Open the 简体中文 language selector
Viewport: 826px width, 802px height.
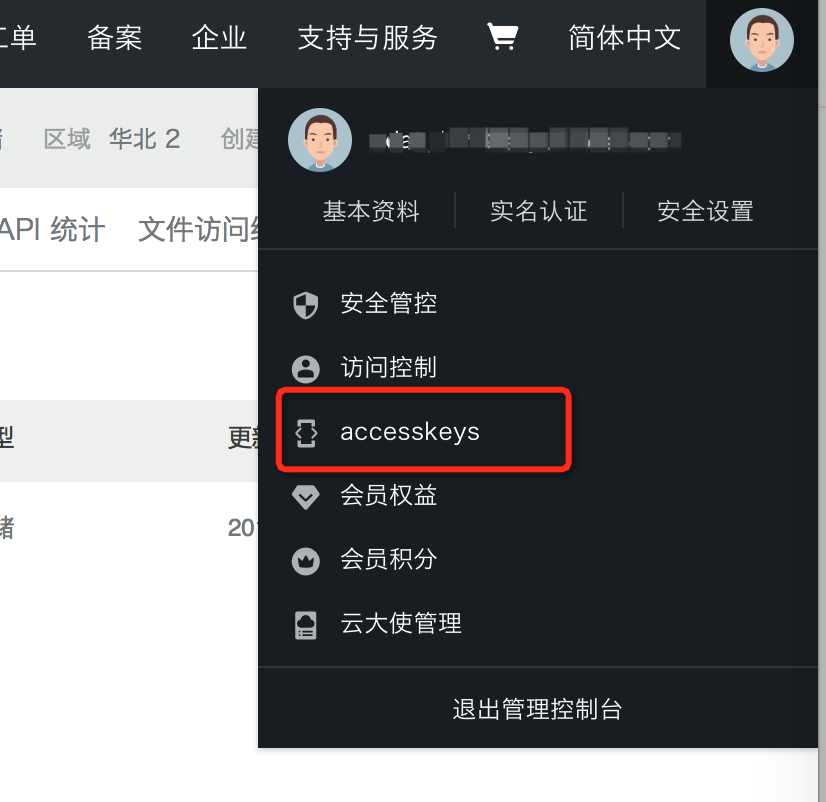625,37
